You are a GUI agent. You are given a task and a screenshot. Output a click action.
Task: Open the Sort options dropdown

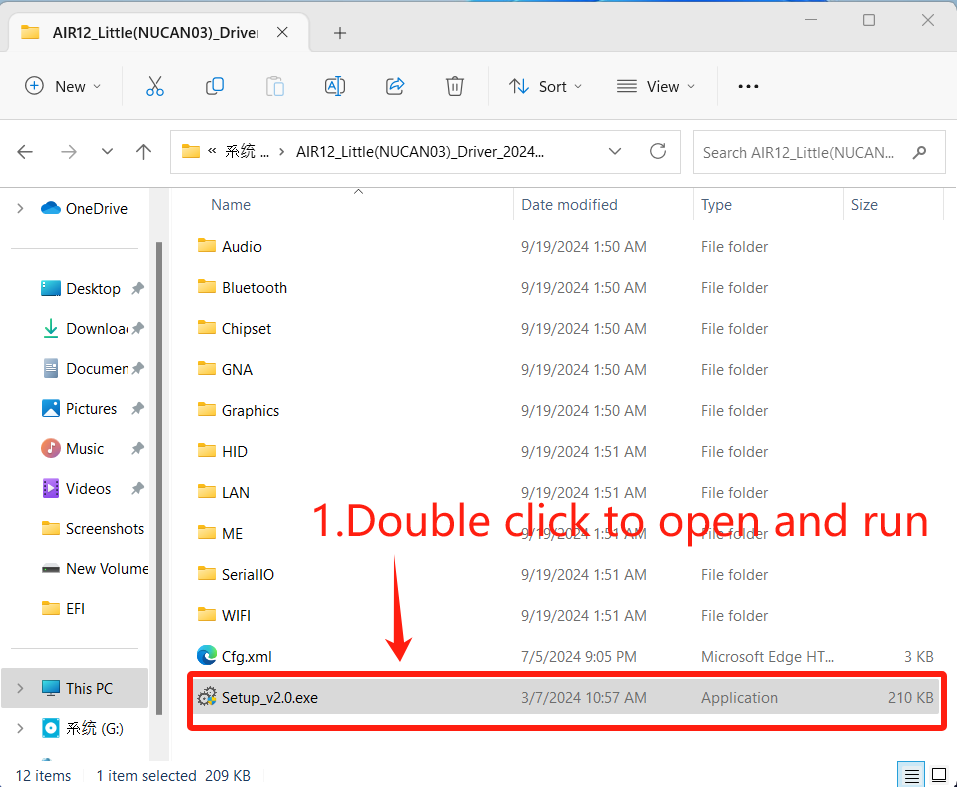[x=545, y=86]
